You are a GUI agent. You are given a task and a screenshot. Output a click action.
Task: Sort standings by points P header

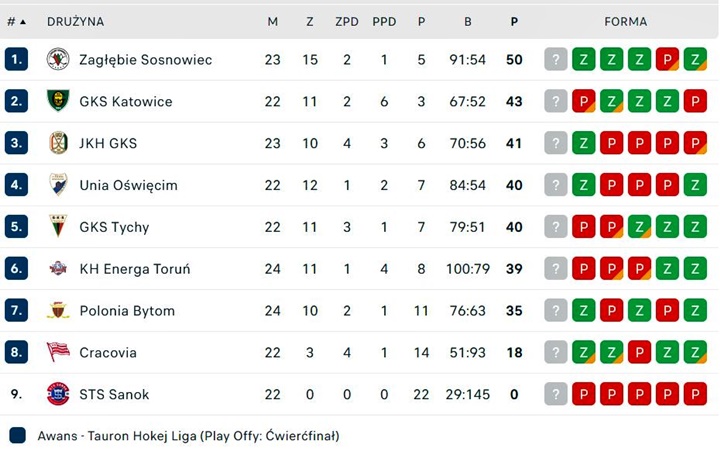514,21
